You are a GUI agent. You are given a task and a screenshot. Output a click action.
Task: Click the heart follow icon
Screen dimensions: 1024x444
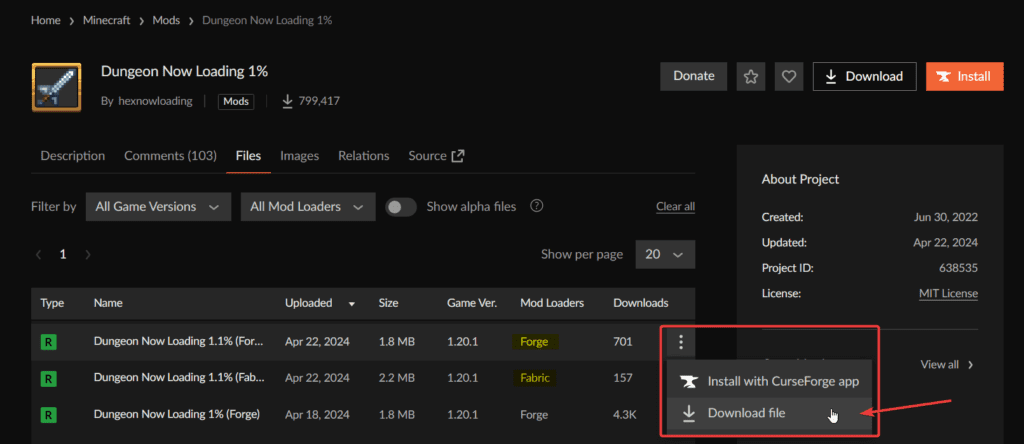pos(788,76)
